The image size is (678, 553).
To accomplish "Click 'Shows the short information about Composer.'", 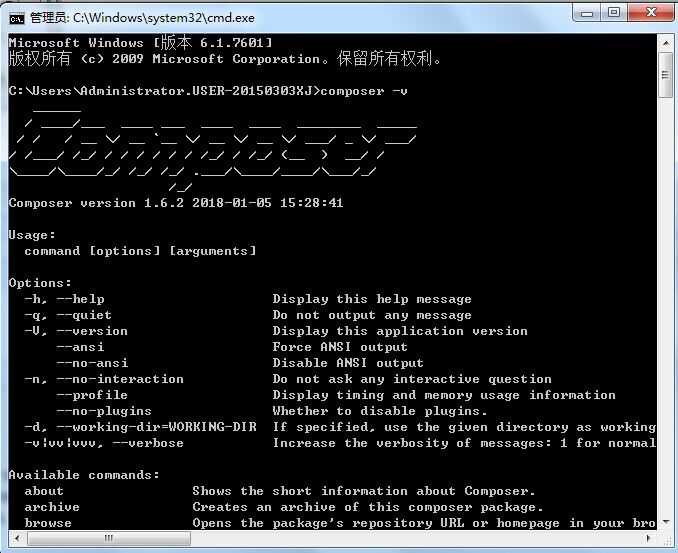I will [x=364, y=491].
